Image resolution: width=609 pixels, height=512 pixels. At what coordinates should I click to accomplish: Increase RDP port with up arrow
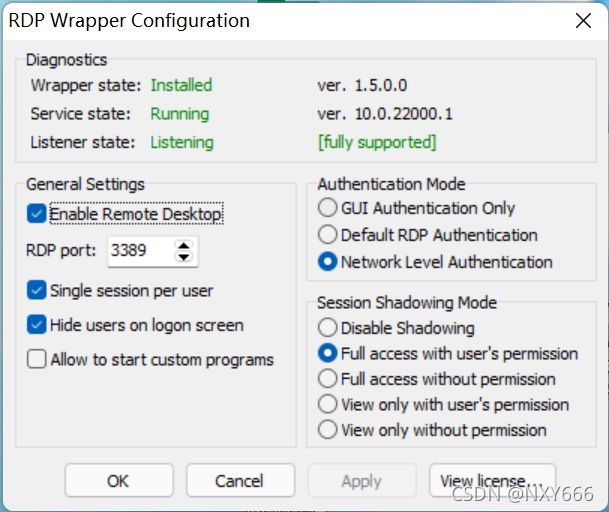(184, 246)
